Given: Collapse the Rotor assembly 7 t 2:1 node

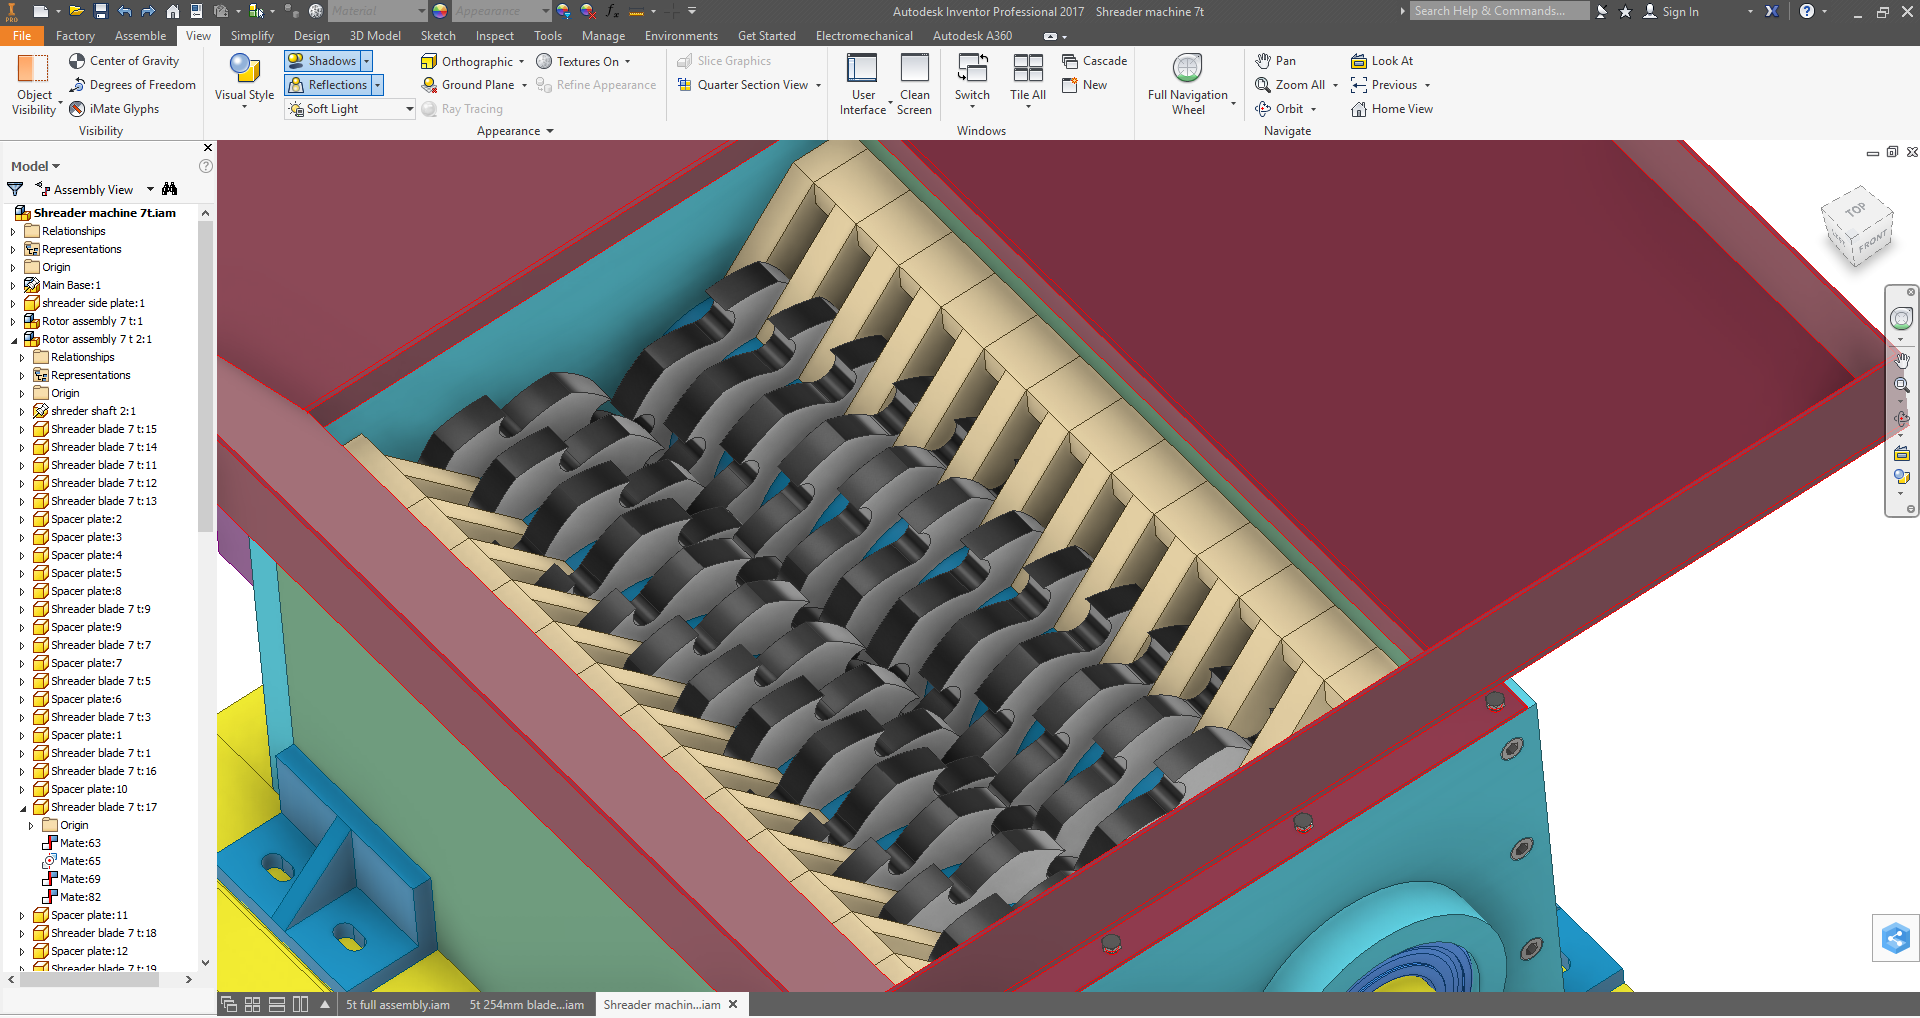Looking at the screenshot, I should 14,340.
